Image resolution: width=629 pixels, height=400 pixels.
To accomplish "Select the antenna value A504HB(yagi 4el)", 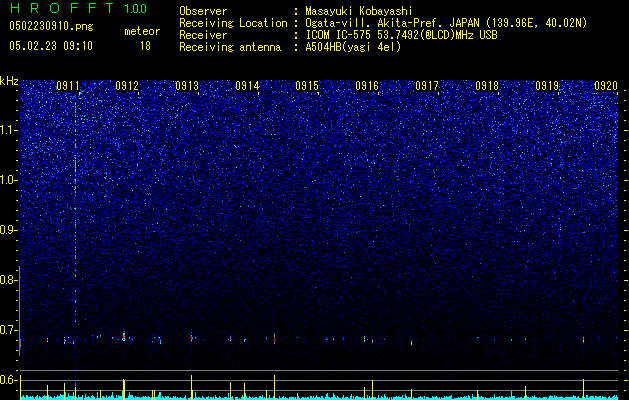I will pyautogui.click(x=353, y=47).
